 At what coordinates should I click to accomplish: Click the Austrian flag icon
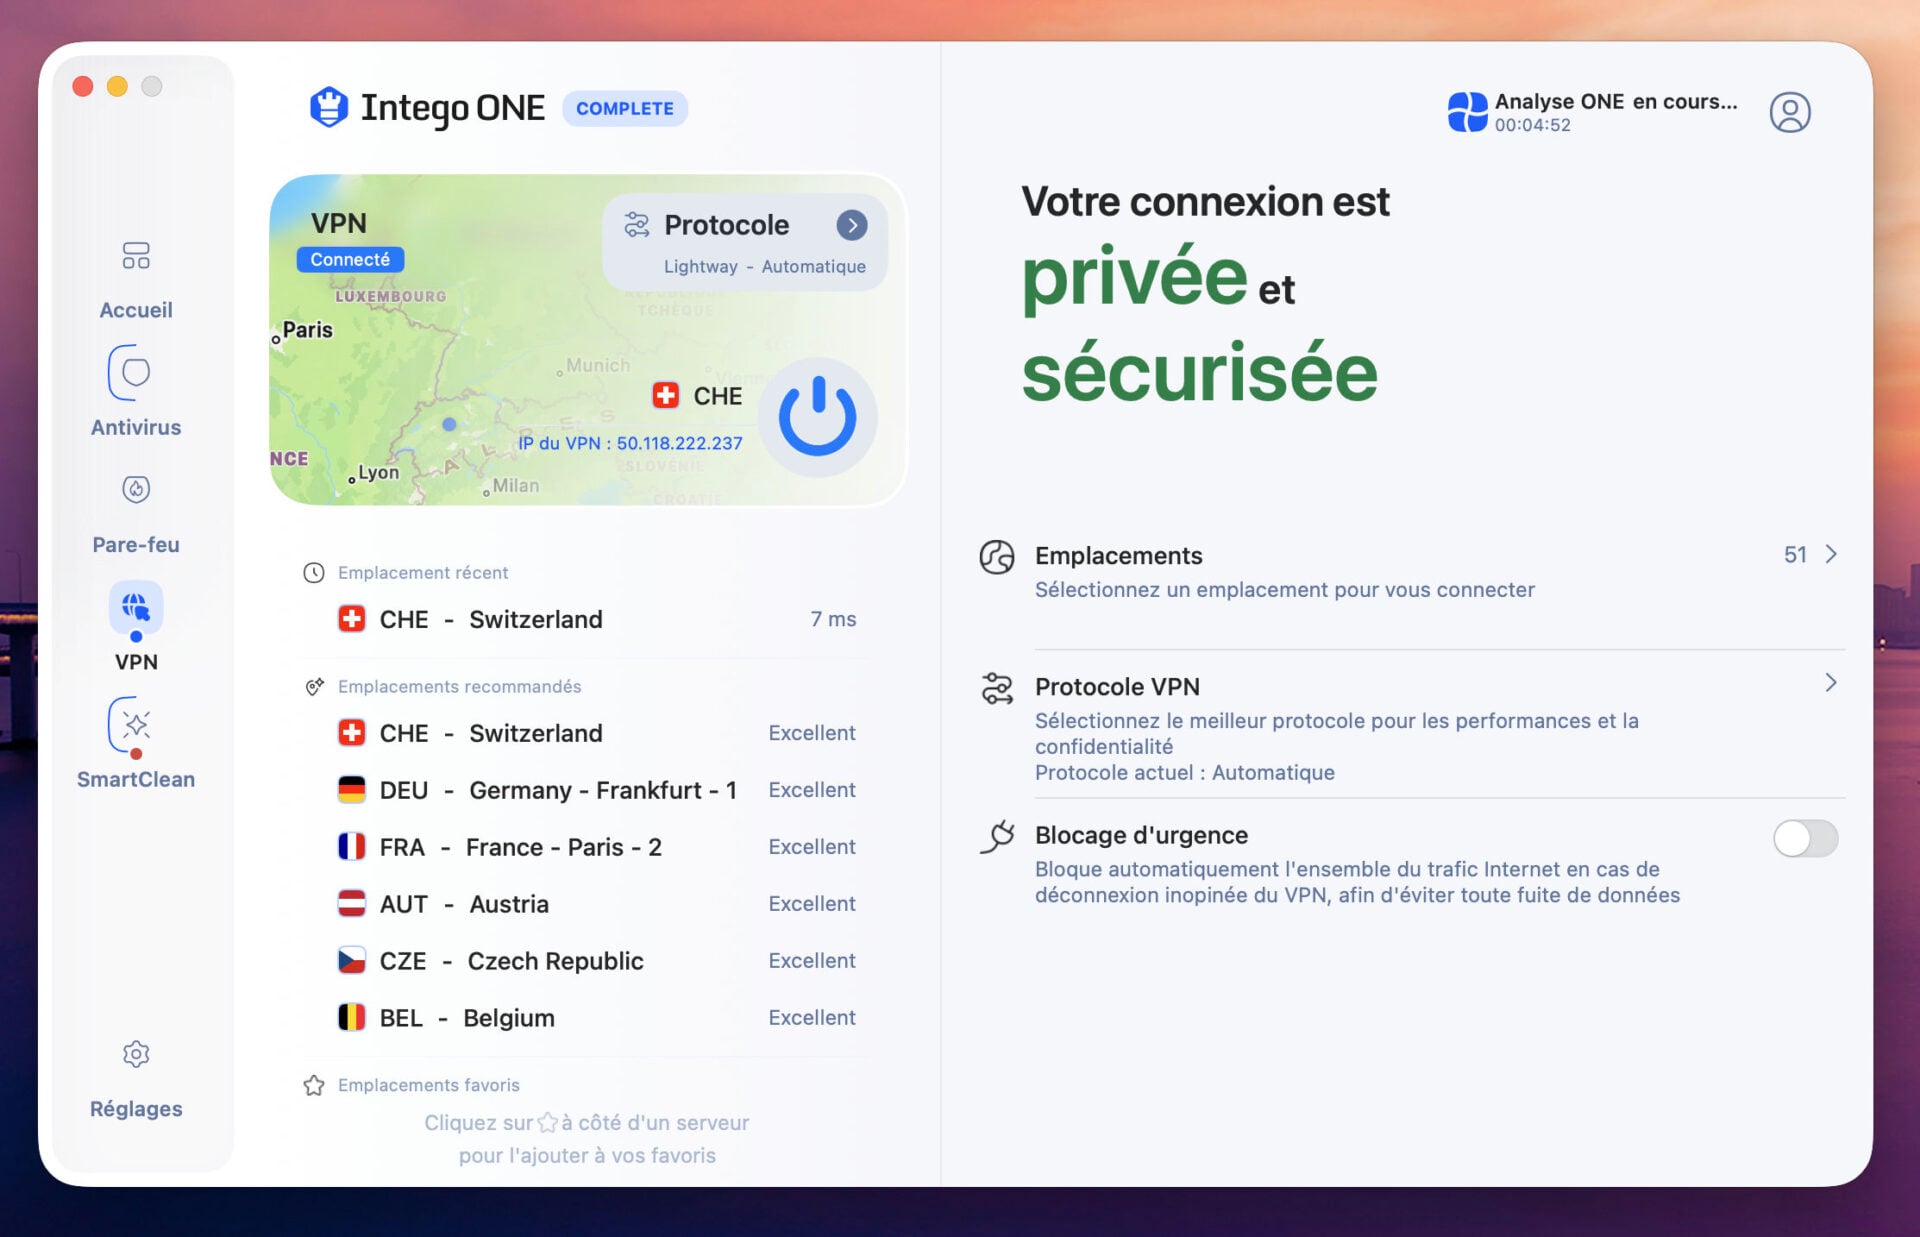tap(351, 904)
